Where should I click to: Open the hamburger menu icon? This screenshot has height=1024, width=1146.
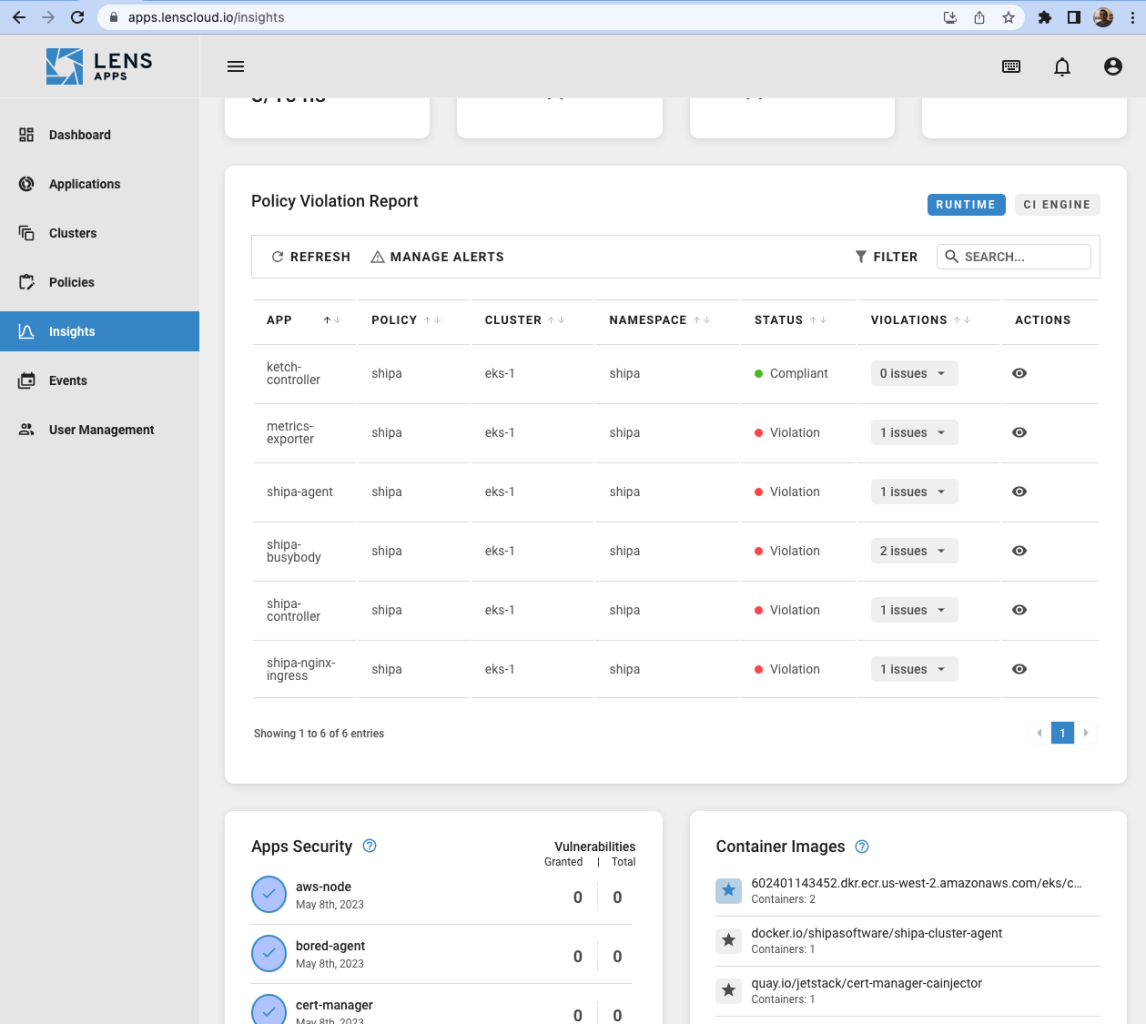click(235, 67)
